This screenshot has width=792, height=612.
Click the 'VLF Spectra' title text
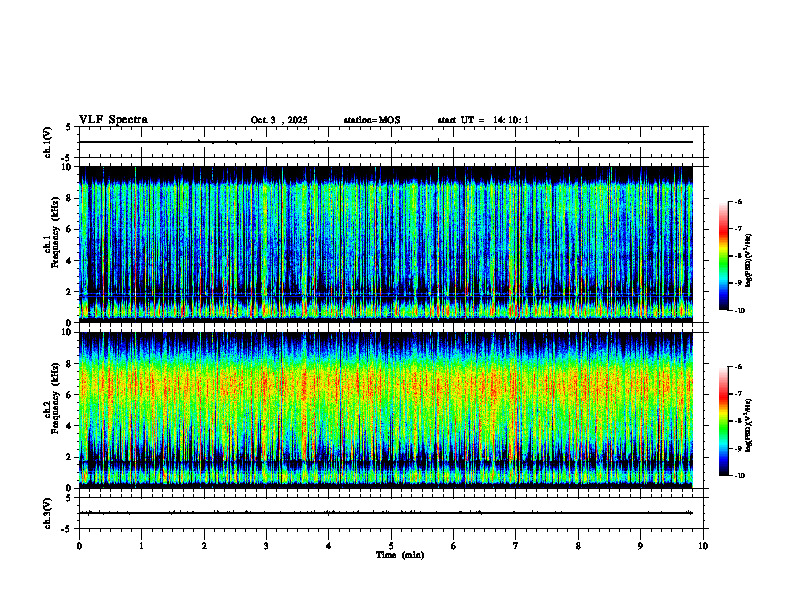coord(113,120)
